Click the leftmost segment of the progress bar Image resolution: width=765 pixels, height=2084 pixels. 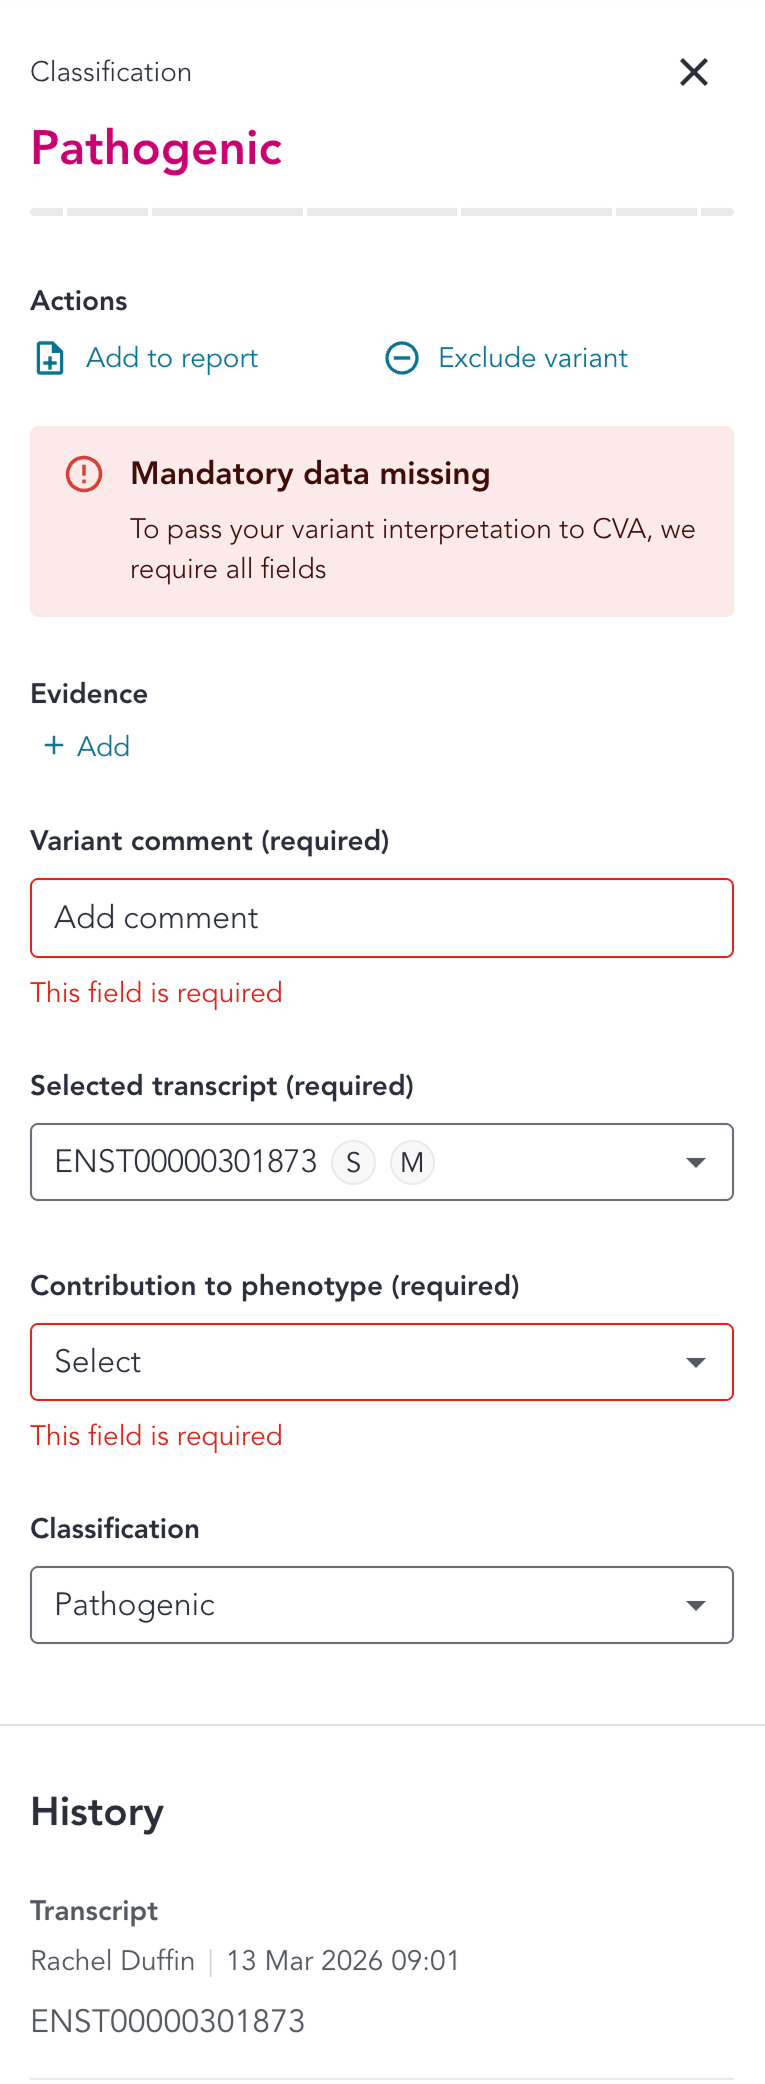coord(46,212)
